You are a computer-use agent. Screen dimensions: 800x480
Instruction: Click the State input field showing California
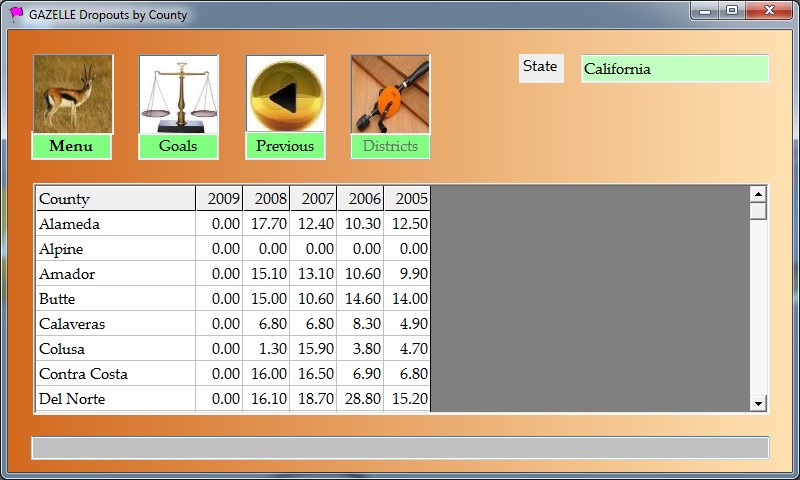[674, 69]
